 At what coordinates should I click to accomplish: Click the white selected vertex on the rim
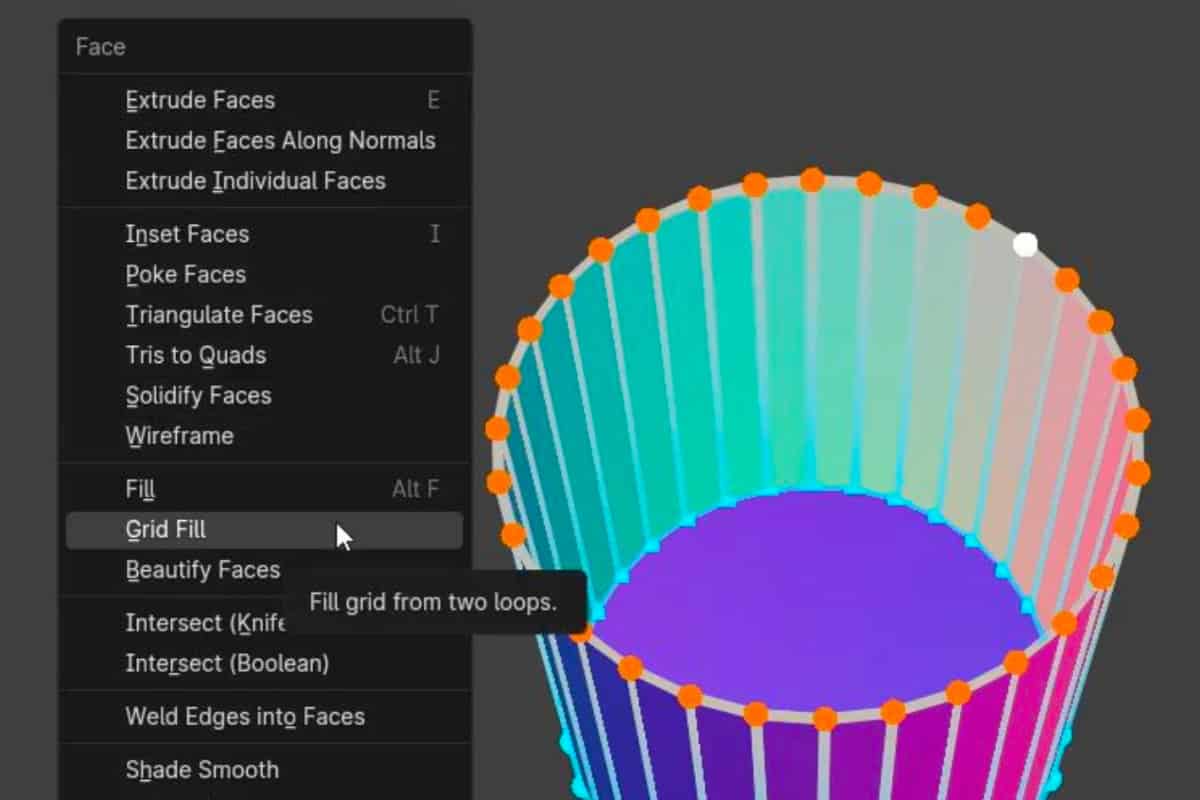(1024, 243)
